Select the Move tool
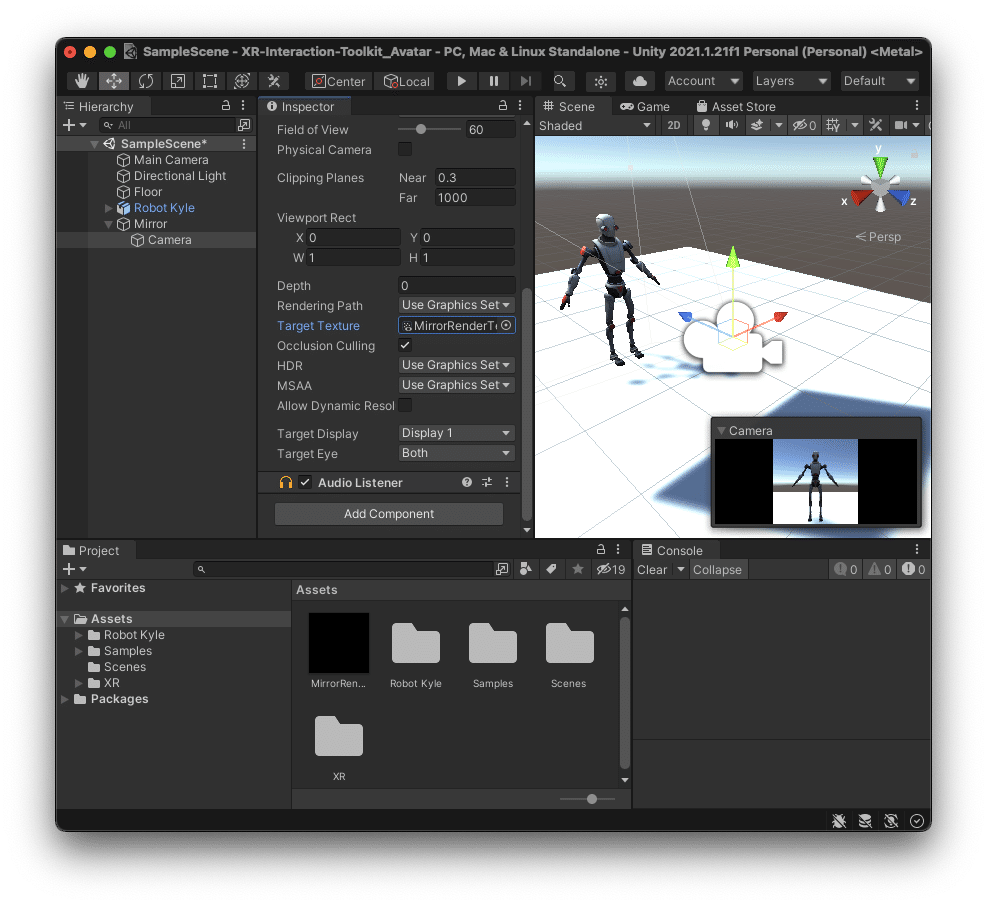This screenshot has height=905, width=987. click(114, 81)
